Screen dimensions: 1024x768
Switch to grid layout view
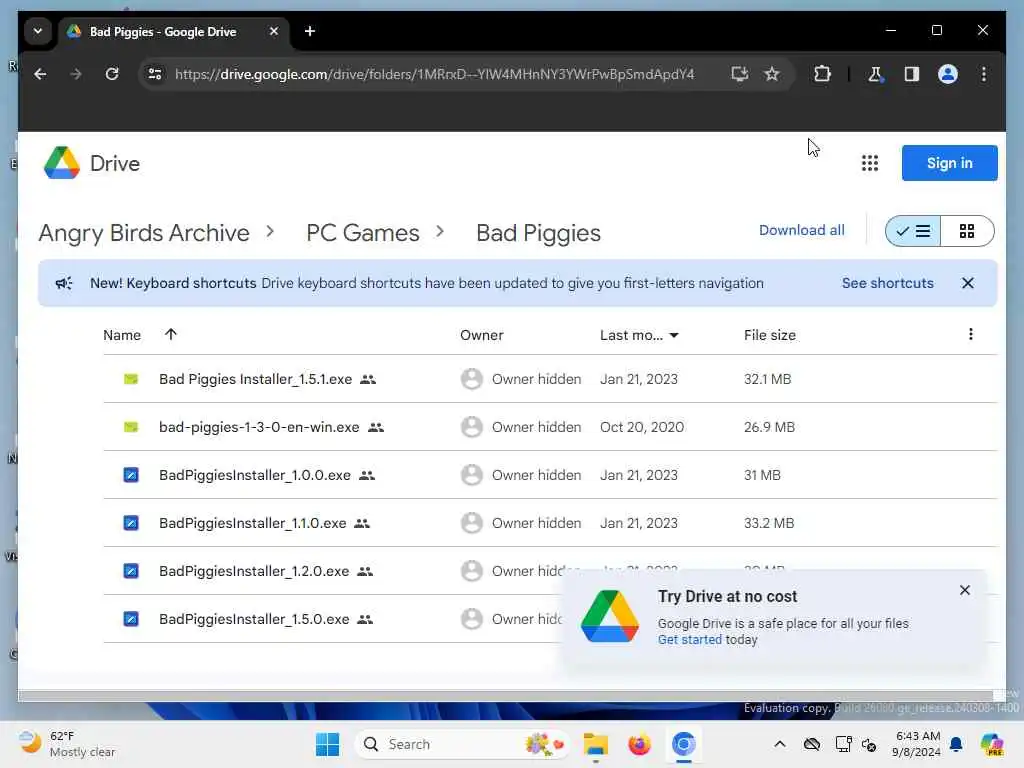point(967,231)
